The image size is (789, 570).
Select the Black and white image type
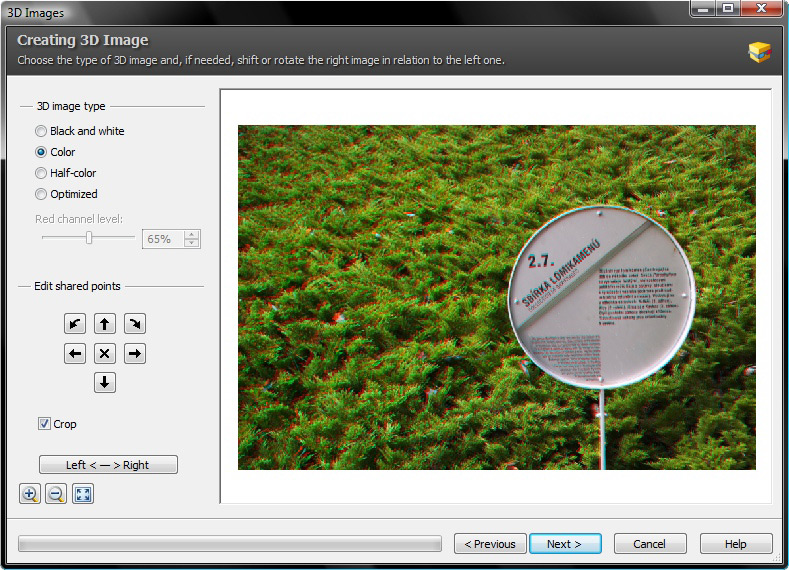pos(41,131)
